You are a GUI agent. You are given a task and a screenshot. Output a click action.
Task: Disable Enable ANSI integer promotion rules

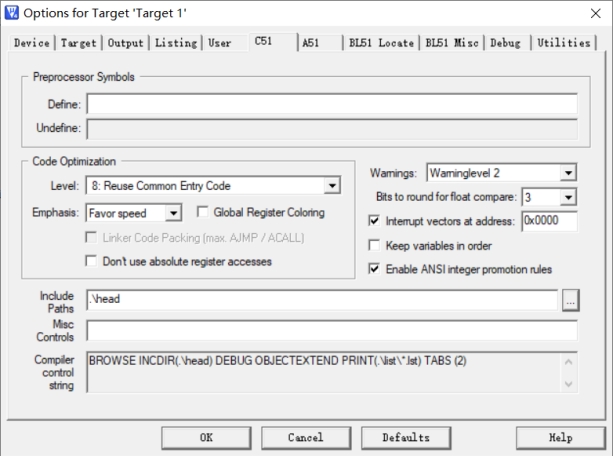375,269
